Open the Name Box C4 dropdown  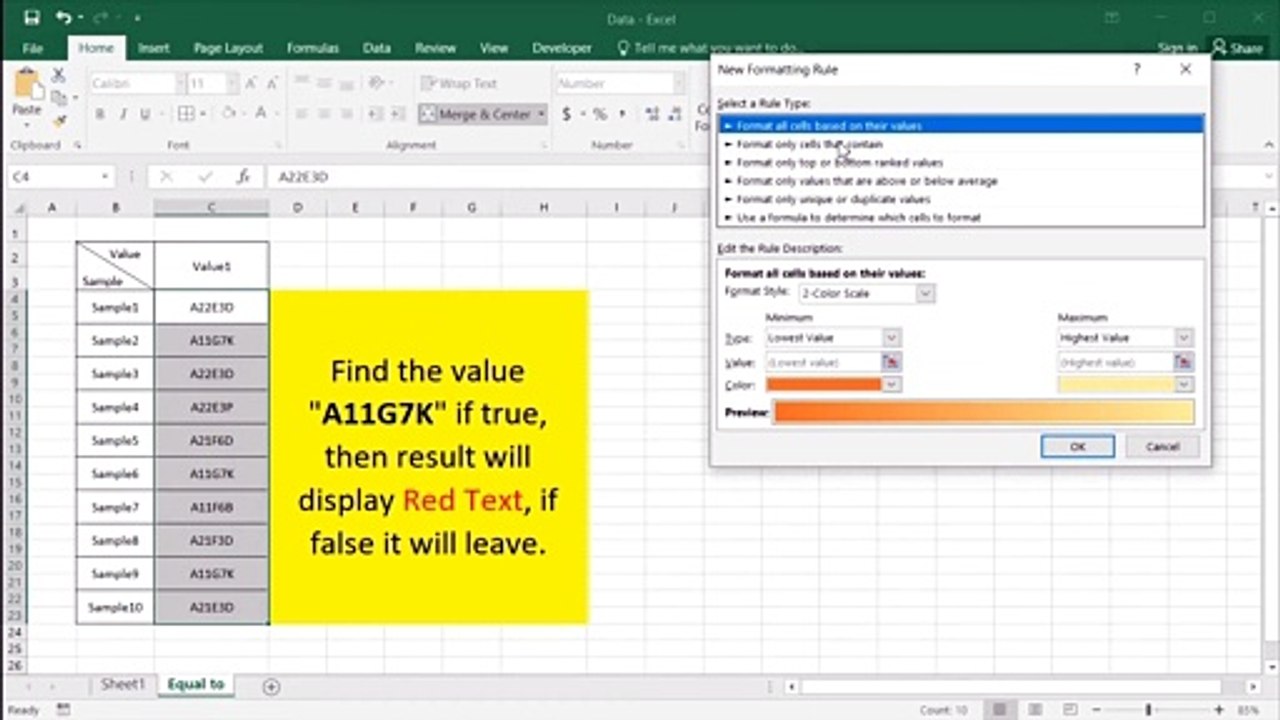[105, 176]
